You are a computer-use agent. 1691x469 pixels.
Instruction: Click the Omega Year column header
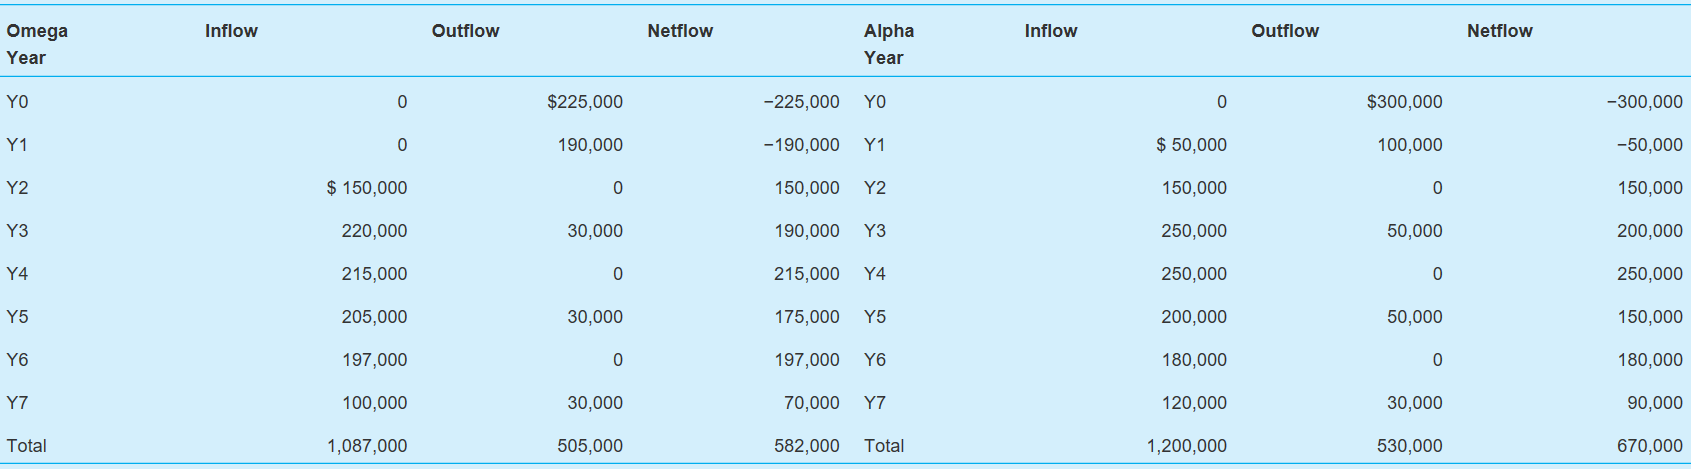click(x=37, y=44)
